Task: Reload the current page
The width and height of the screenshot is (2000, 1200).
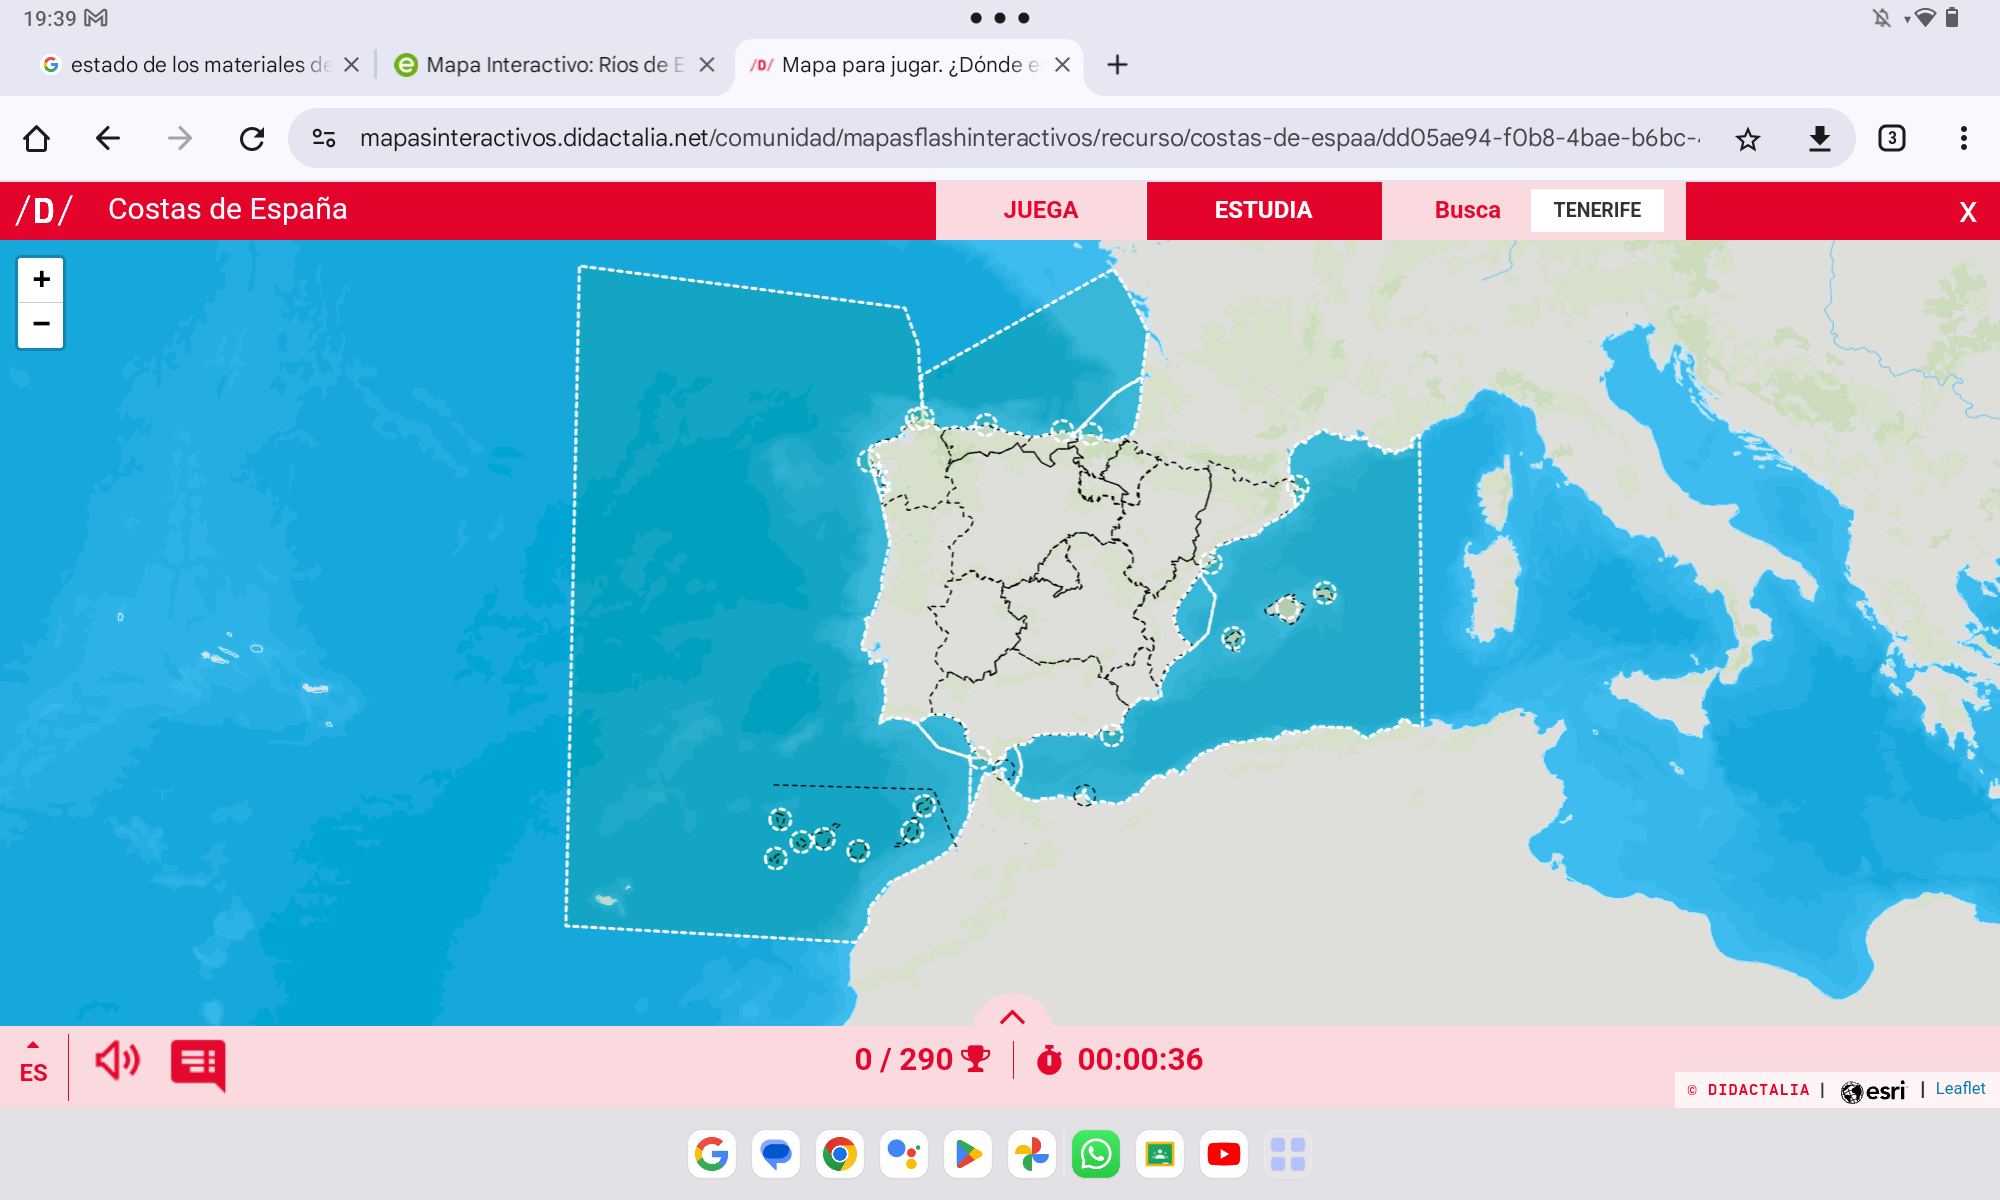Action: coord(252,138)
